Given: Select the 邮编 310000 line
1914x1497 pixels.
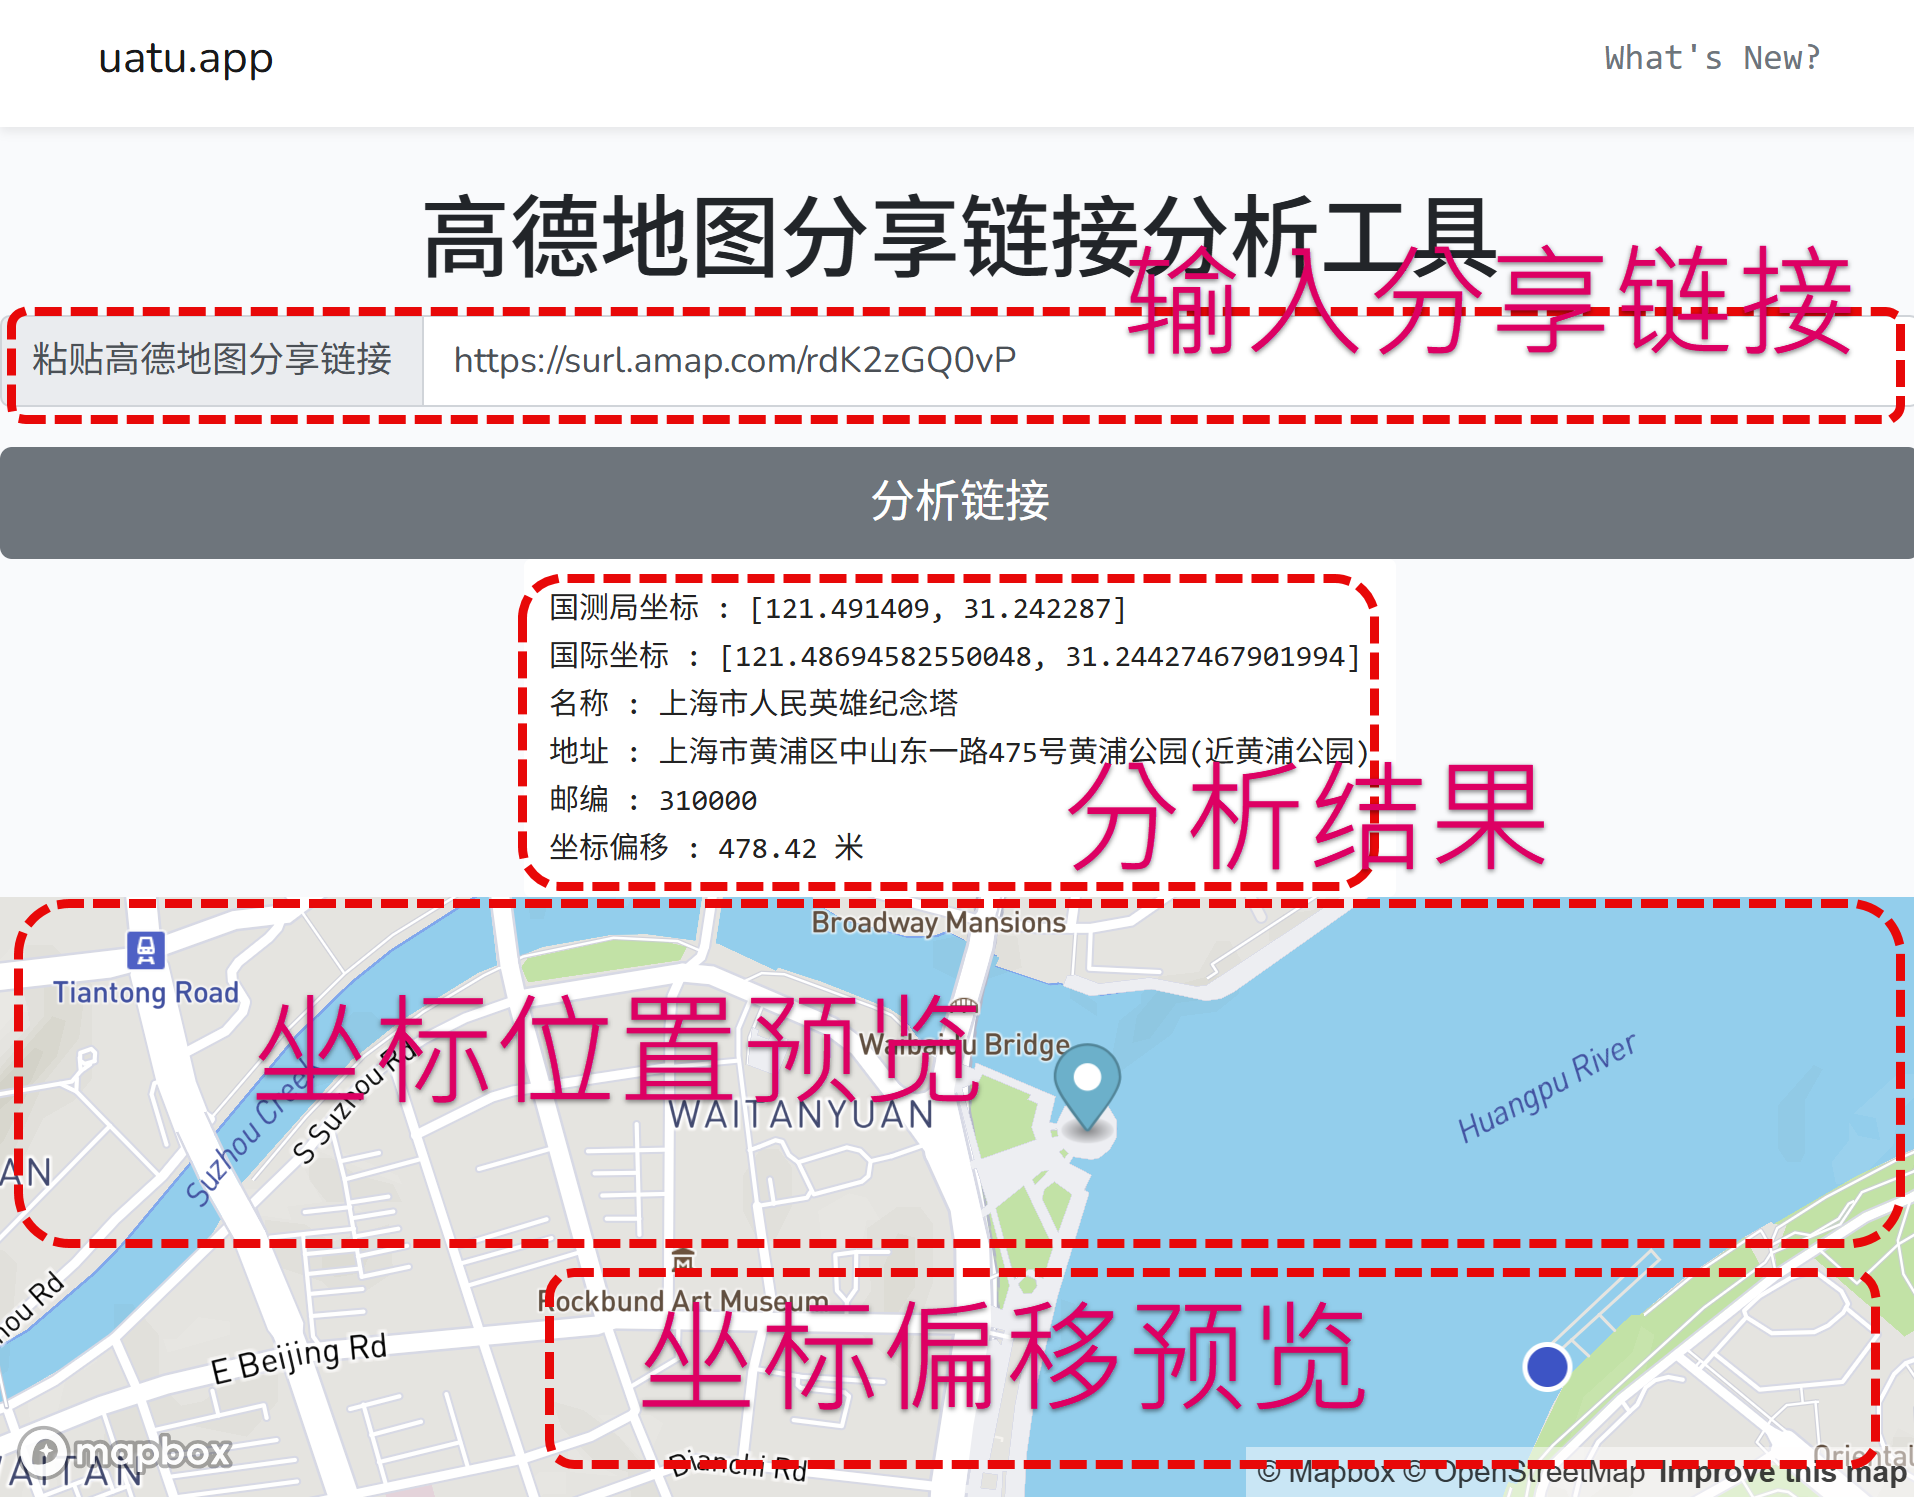Looking at the screenshot, I should (653, 800).
